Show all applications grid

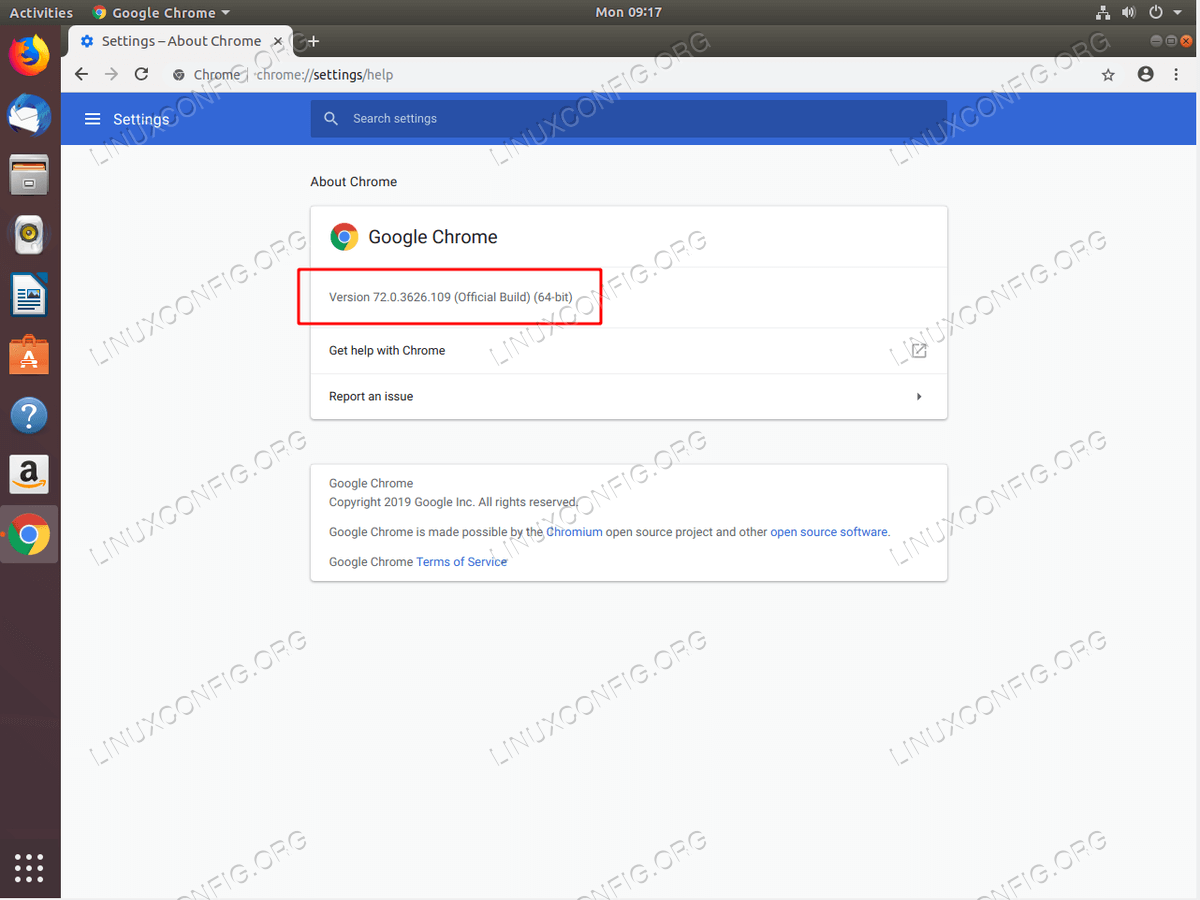[x=29, y=868]
